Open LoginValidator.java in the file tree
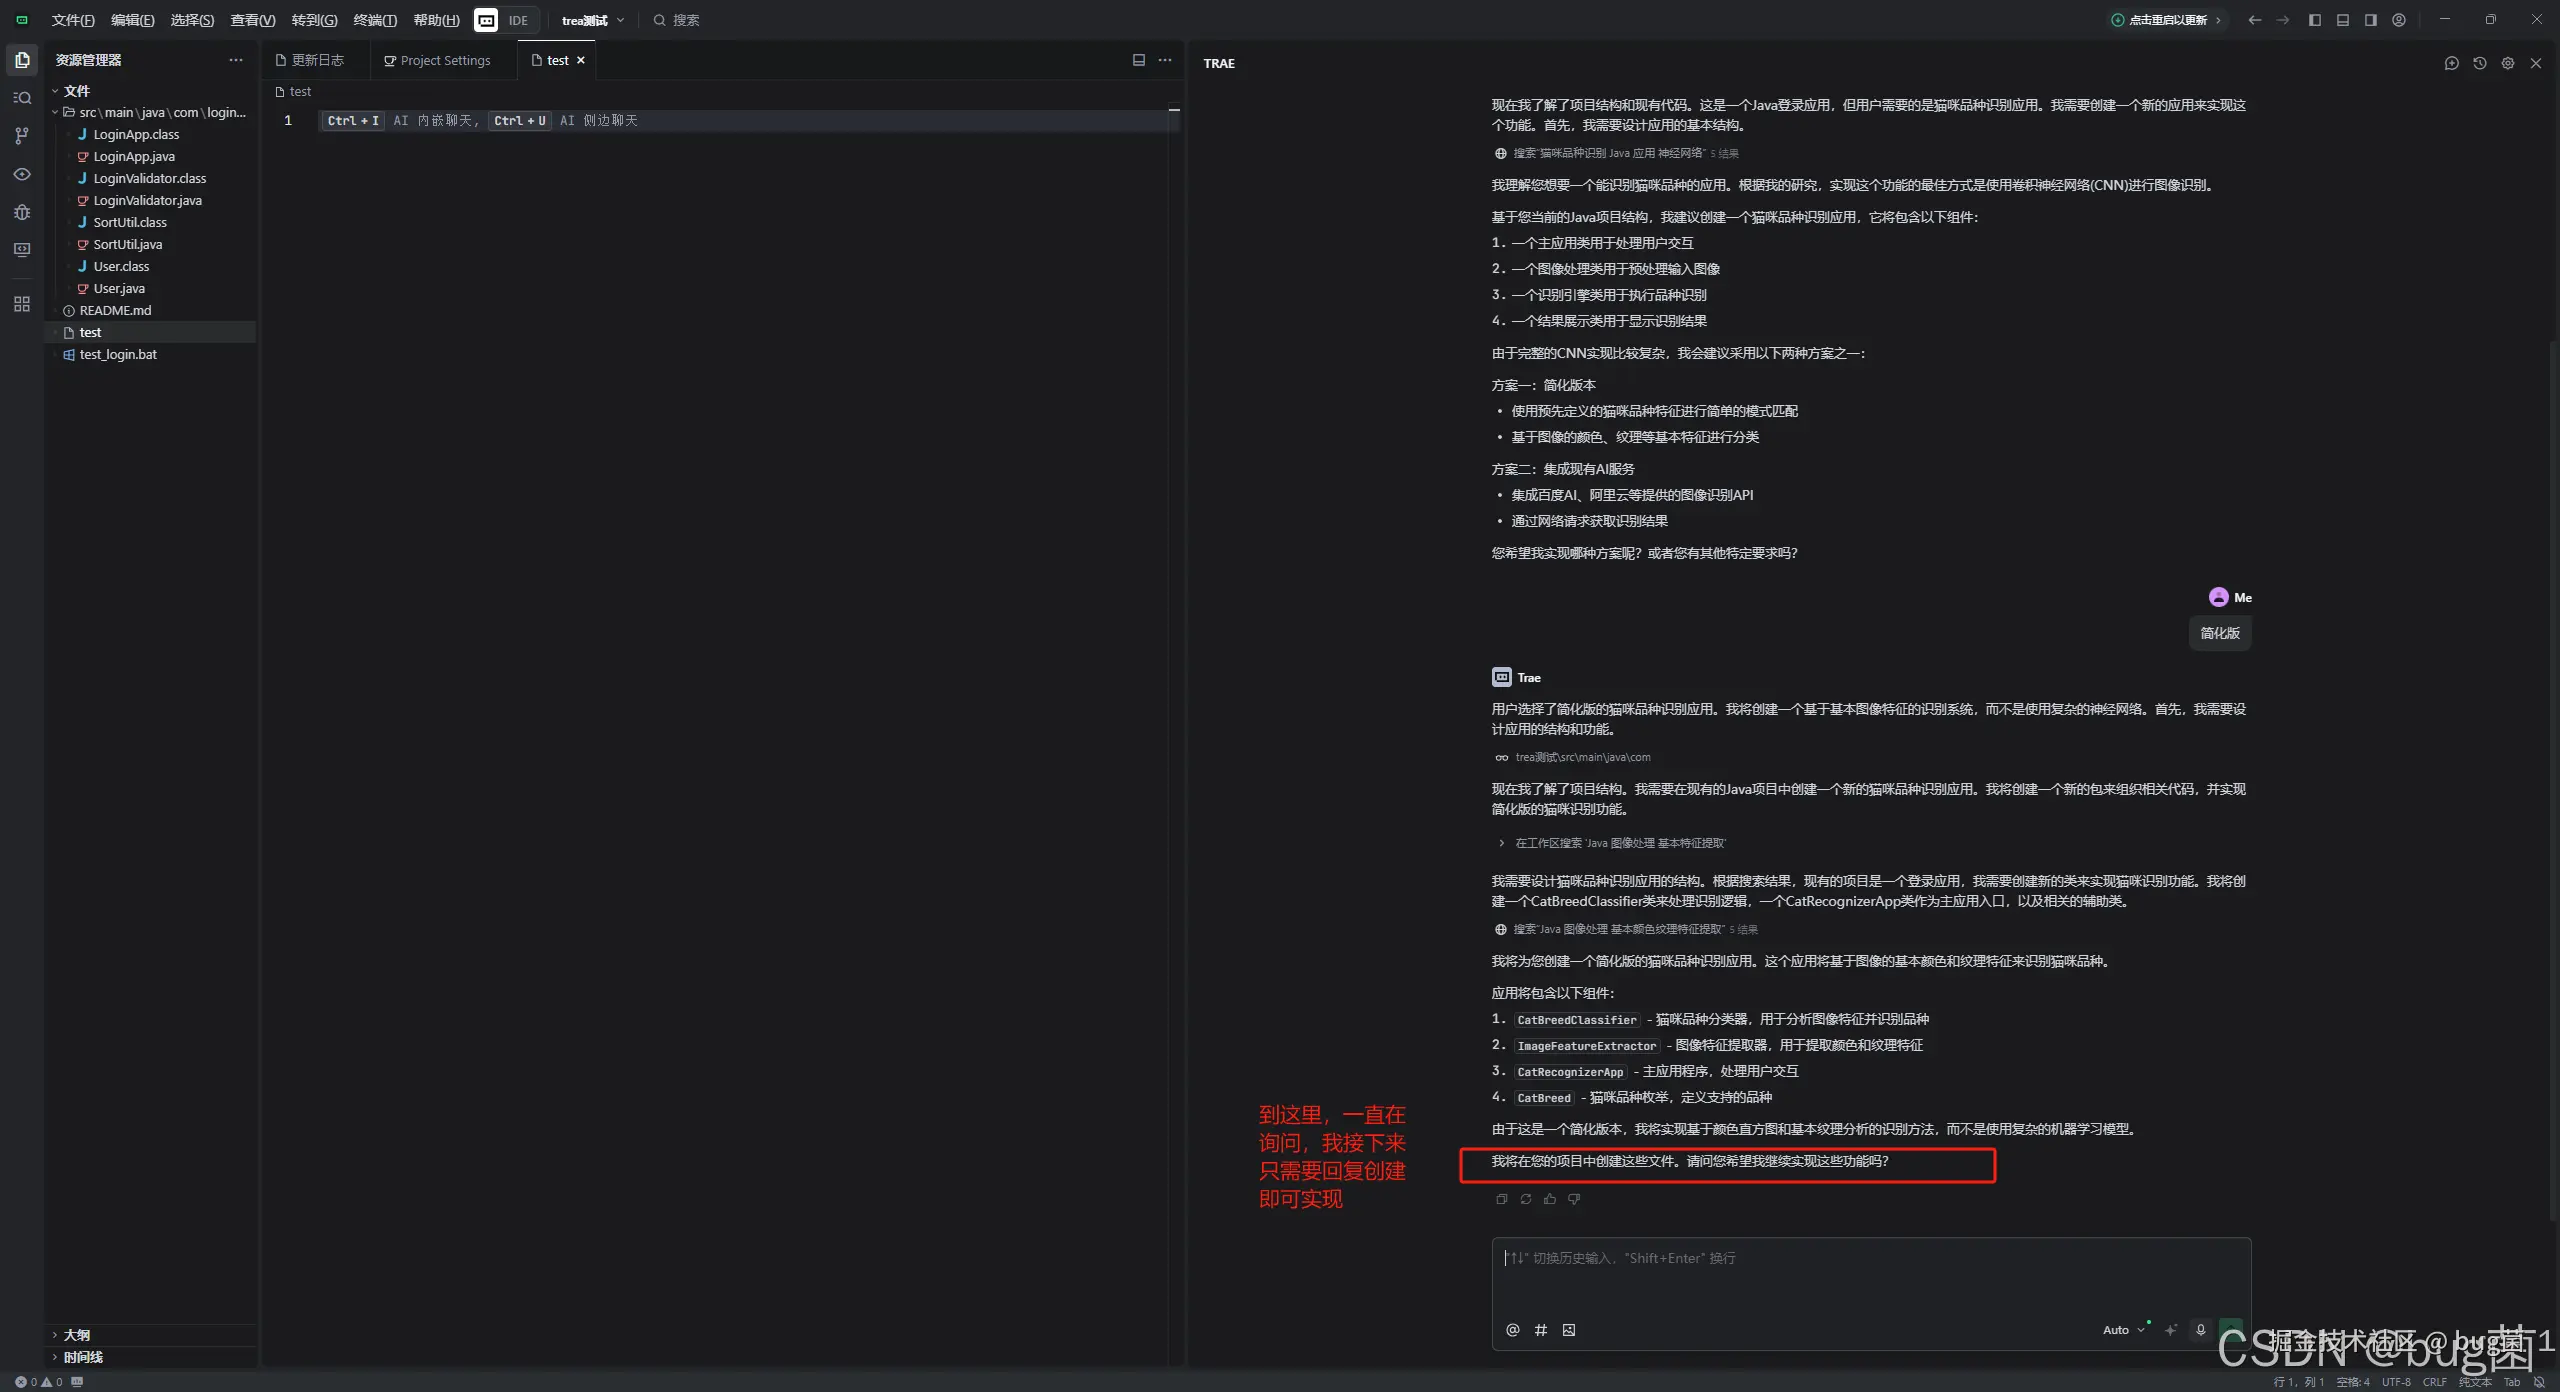 147,200
